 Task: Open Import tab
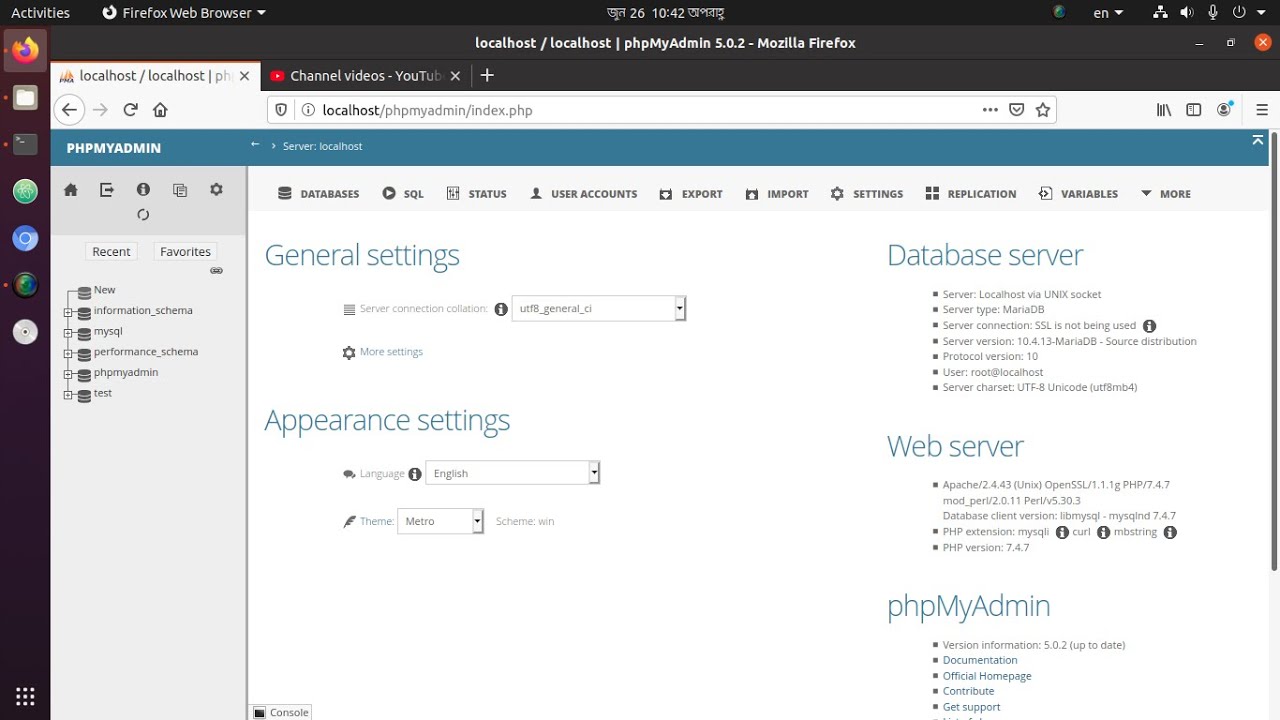777,194
